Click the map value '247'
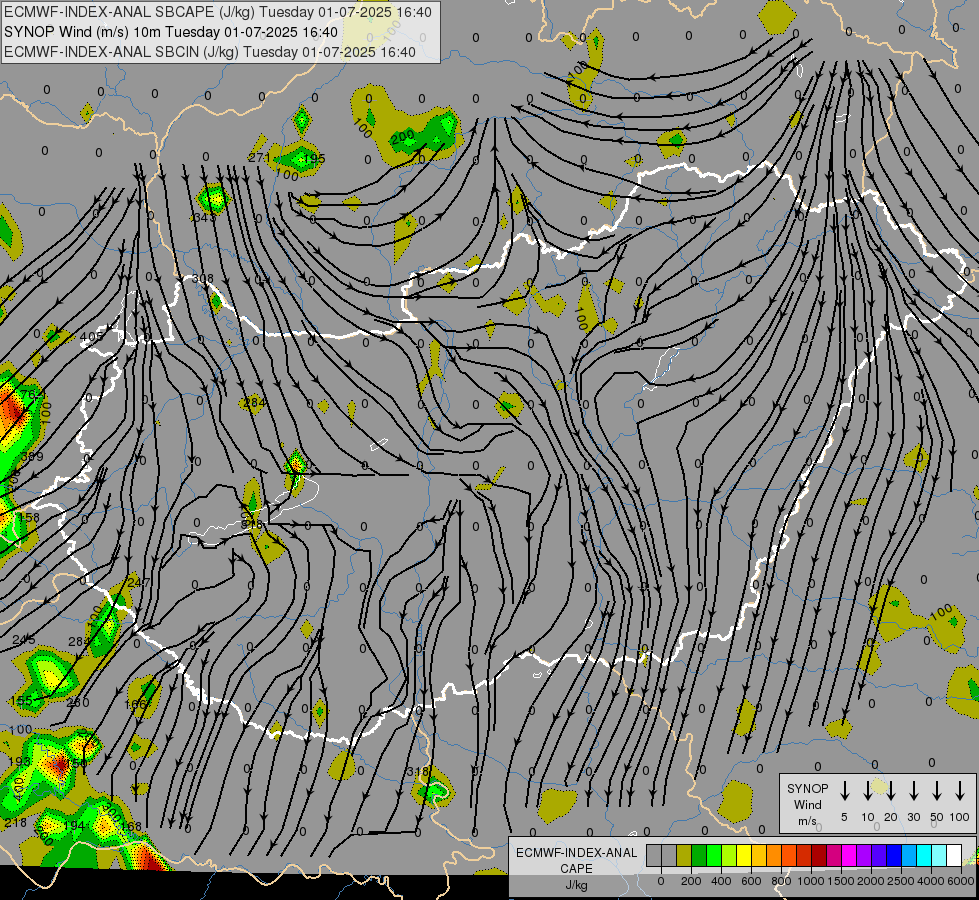Screen dimensions: 979x900 tap(139, 582)
